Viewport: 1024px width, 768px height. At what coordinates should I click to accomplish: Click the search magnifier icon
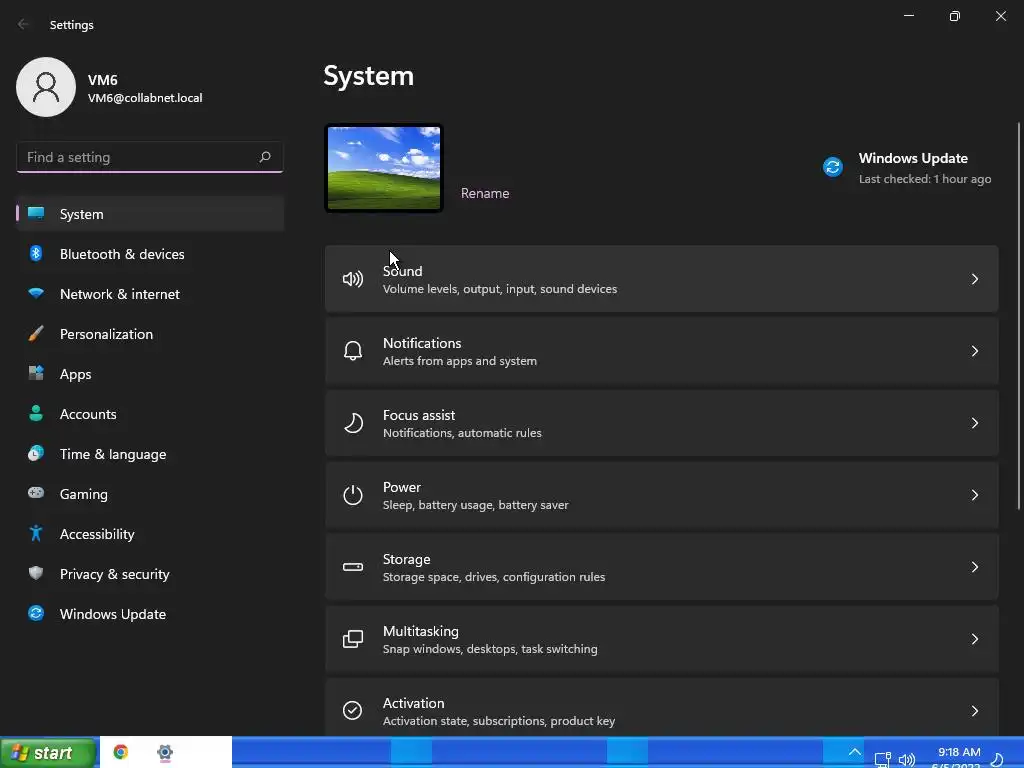264,157
